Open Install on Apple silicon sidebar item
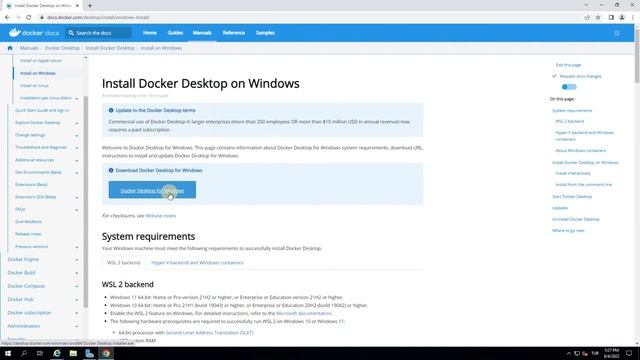The image size is (640, 360). 41,60
